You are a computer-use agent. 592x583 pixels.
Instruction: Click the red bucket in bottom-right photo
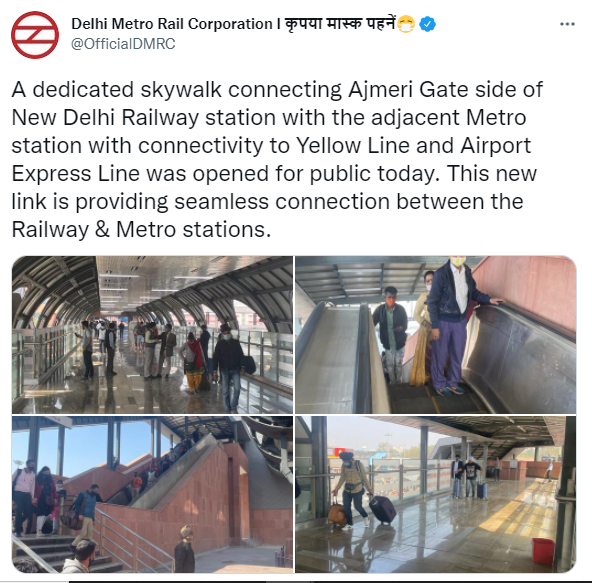(x=543, y=551)
